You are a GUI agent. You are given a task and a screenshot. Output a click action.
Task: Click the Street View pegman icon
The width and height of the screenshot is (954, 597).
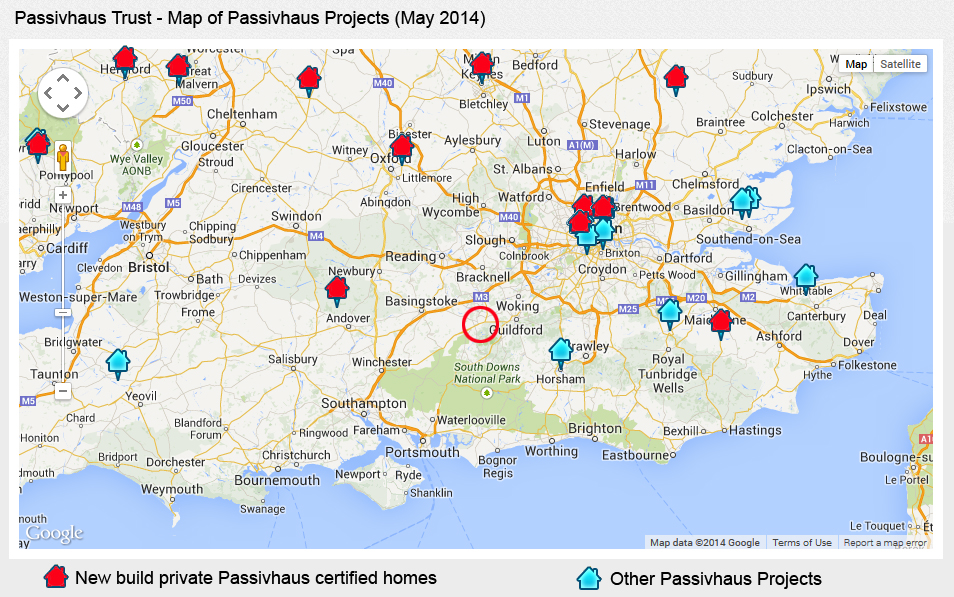(x=63, y=160)
